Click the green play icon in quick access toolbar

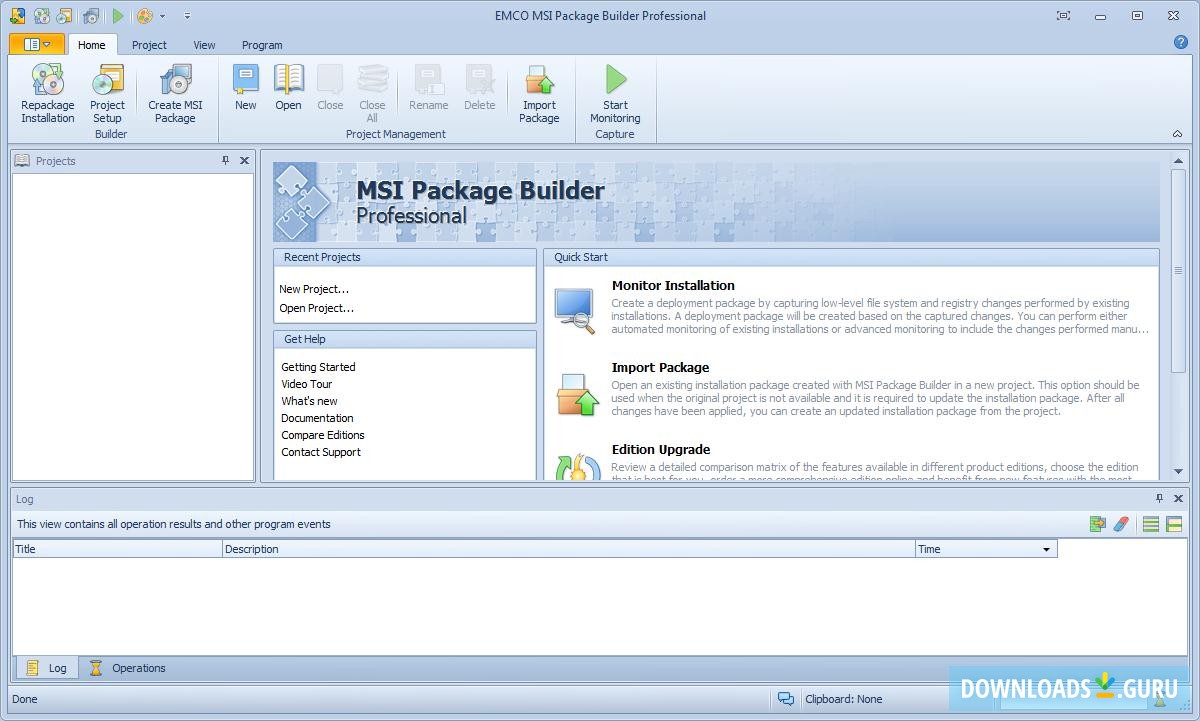point(118,16)
